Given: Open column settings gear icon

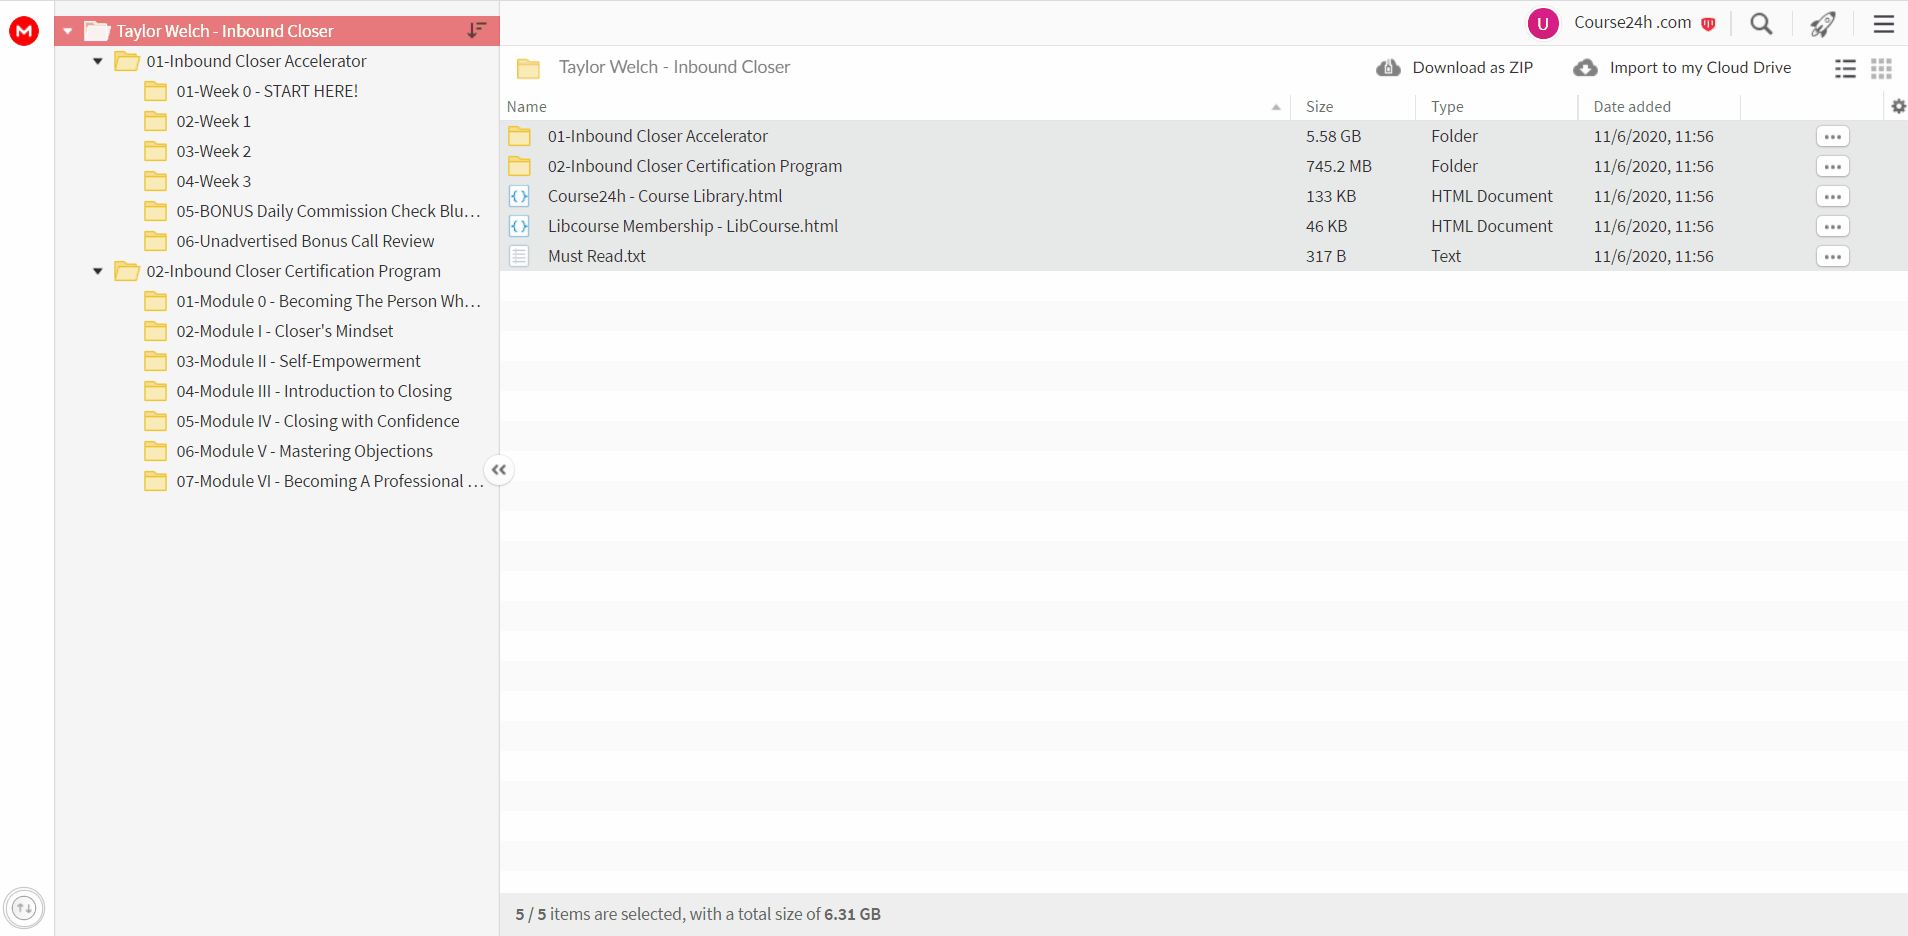Looking at the screenshot, I should [1898, 106].
